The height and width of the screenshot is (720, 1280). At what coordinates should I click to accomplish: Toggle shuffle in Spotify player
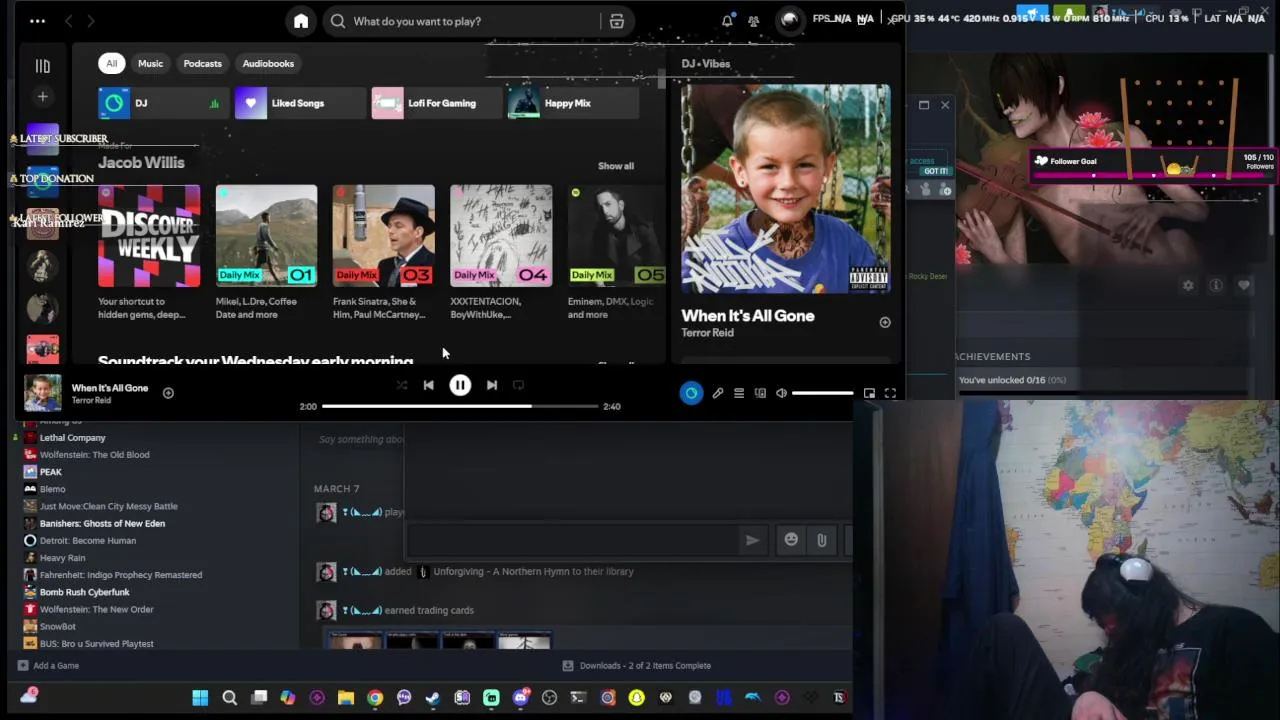click(401, 385)
